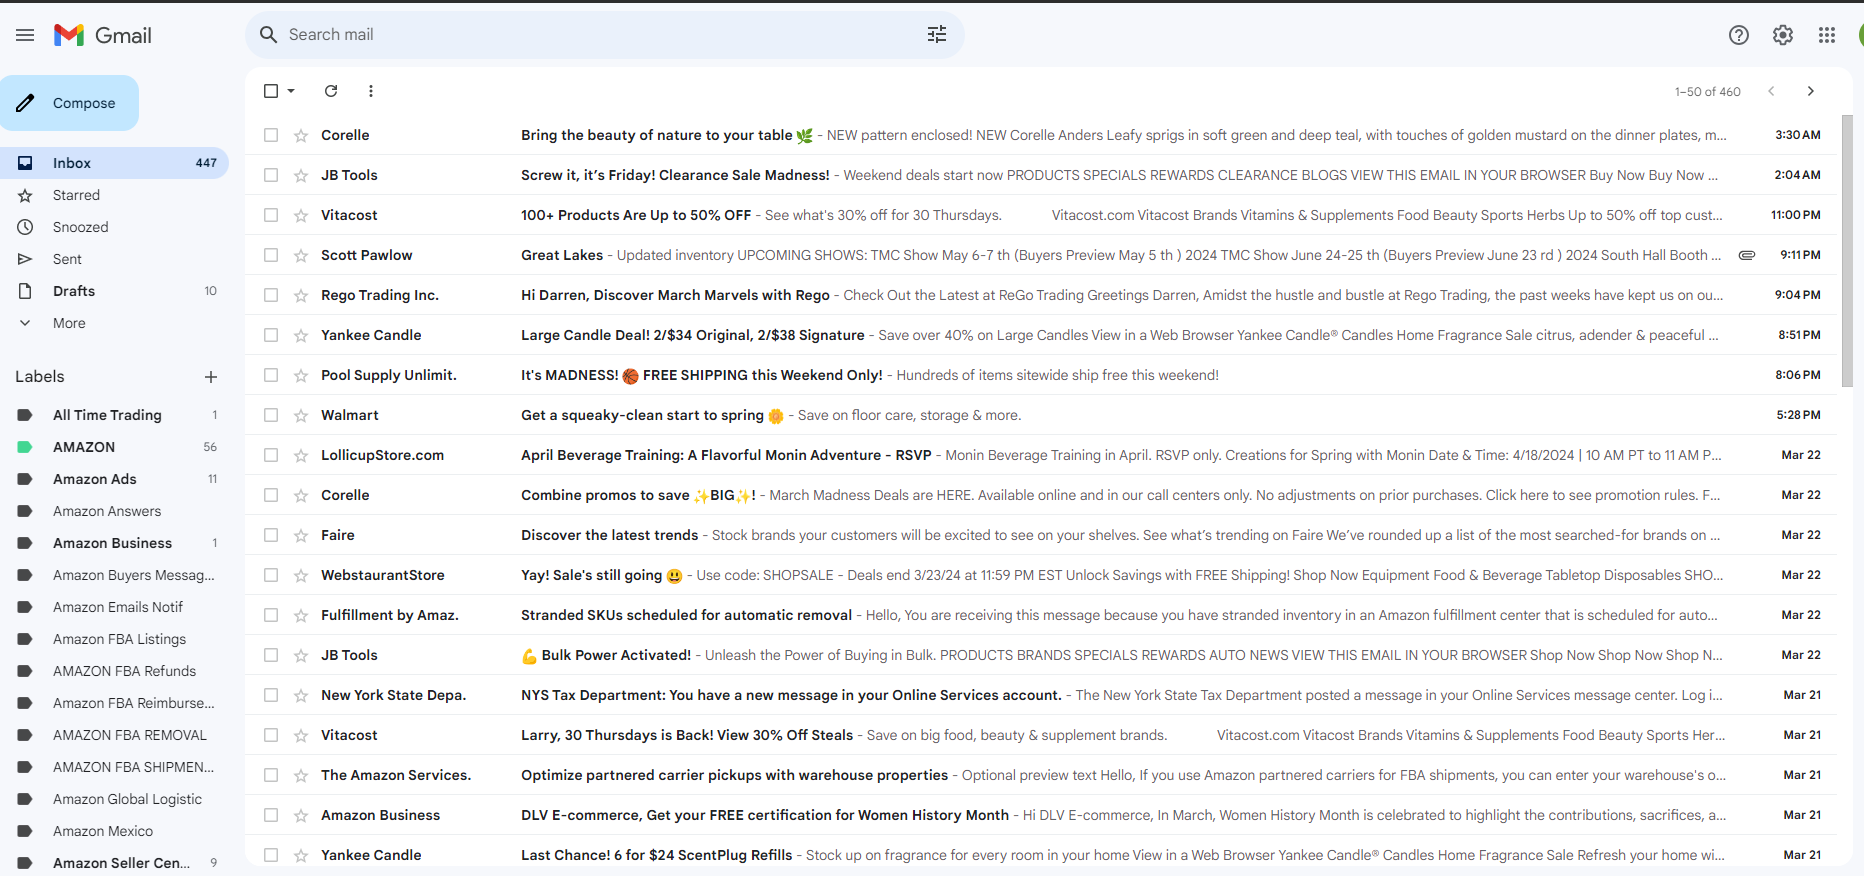Open the Stranded SKUs scheduled for removal email
Image resolution: width=1864 pixels, height=876 pixels.
point(1042,615)
